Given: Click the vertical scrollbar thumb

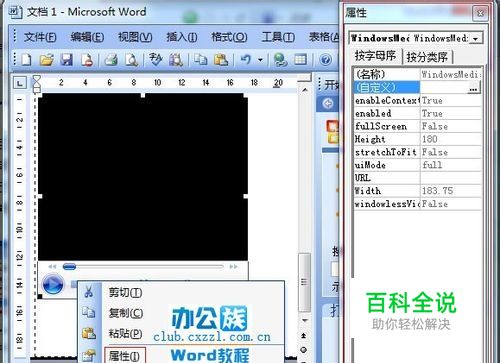Looking at the screenshot, I should click(x=304, y=282).
